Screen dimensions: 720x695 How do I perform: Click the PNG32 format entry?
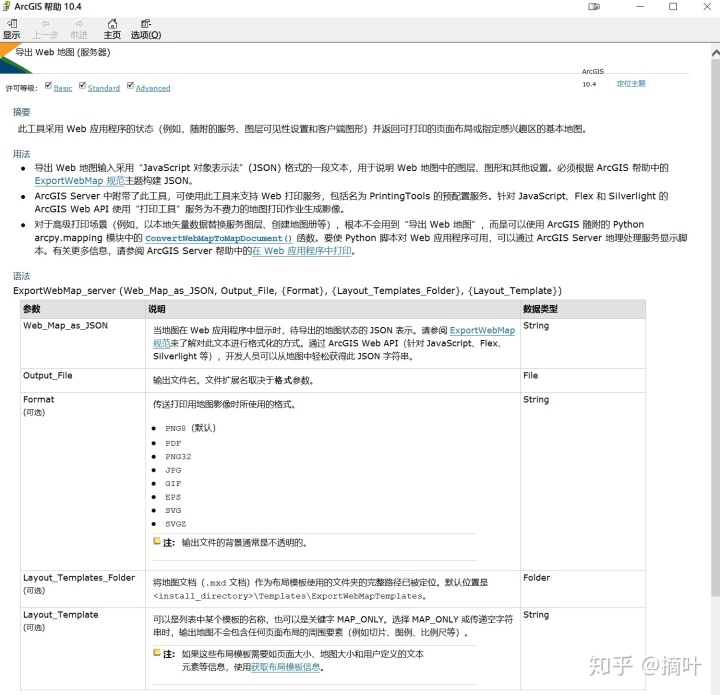click(x=178, y=457)
